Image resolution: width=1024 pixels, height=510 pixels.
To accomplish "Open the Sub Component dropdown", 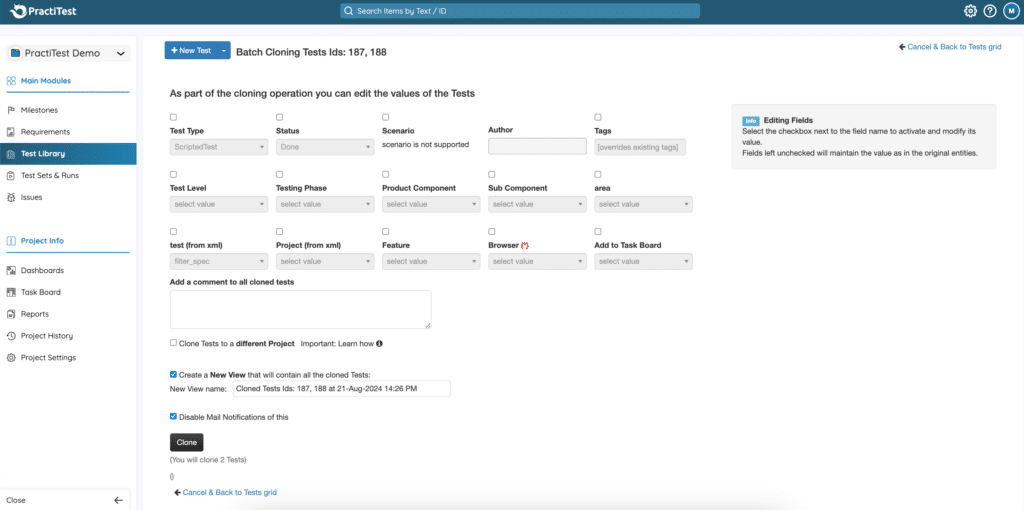I will pos(537,204).
